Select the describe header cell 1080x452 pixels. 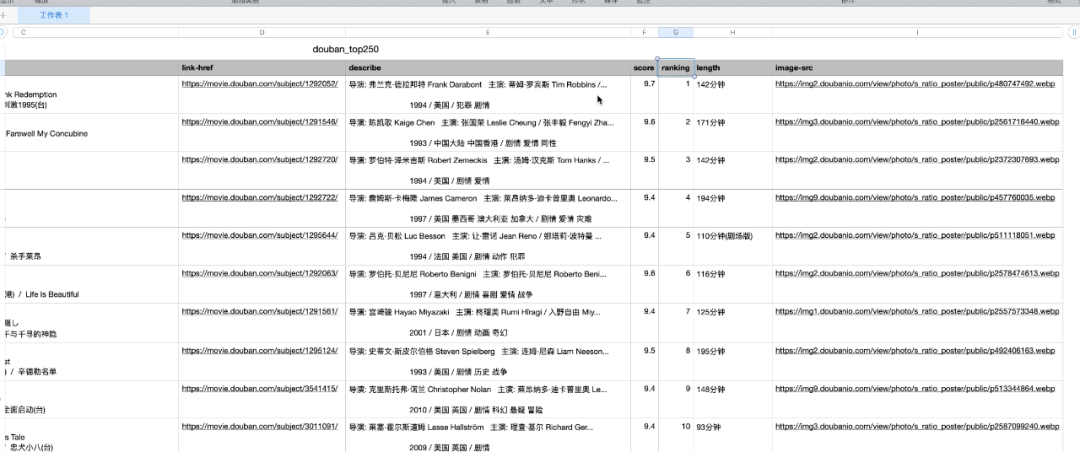(488, 68)
